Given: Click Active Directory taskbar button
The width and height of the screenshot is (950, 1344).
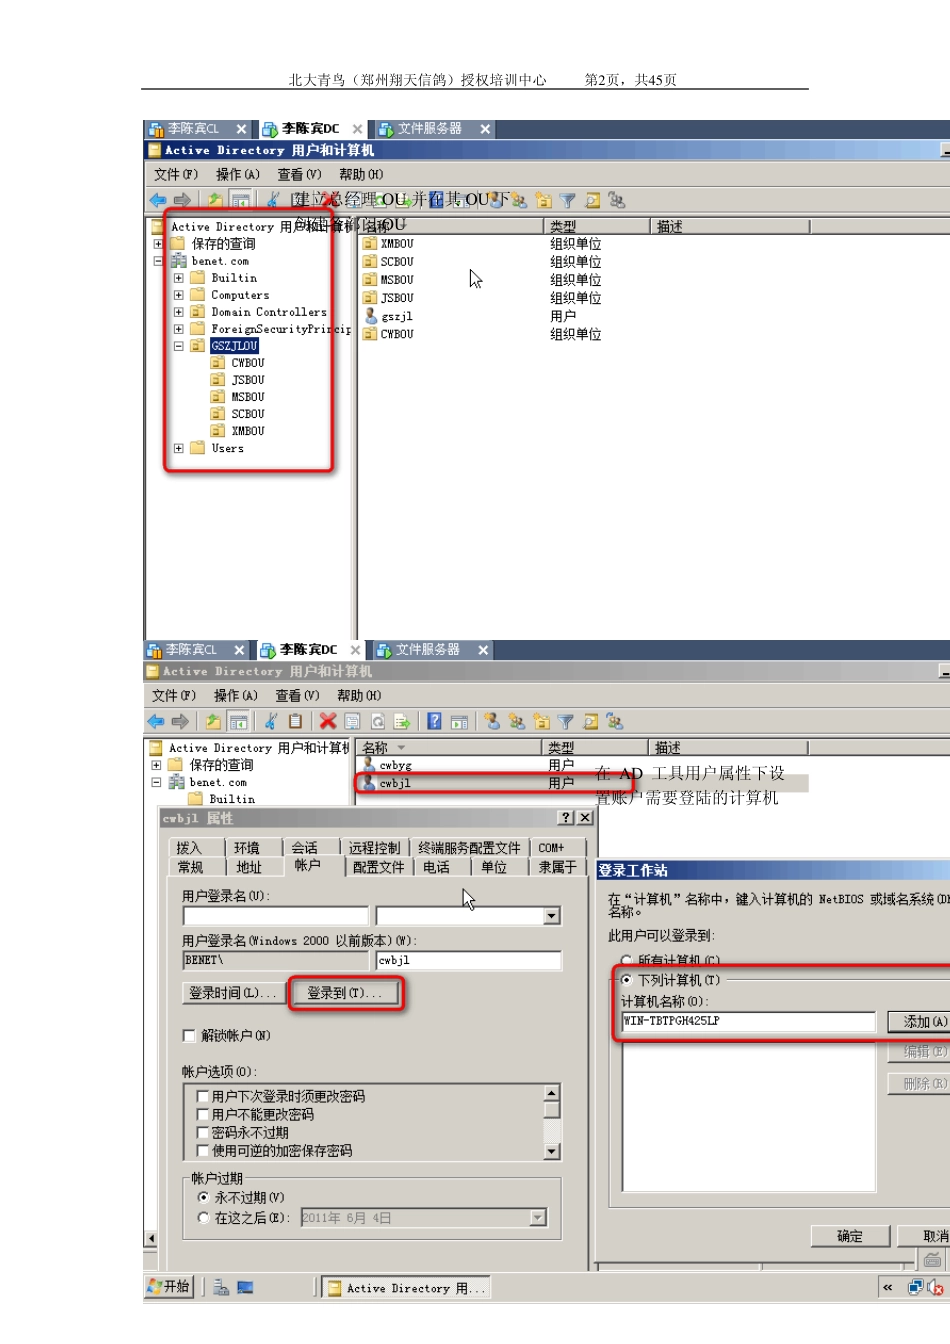Looking at the screenshot, I should pyautogui.click(x=406, y=1288).
